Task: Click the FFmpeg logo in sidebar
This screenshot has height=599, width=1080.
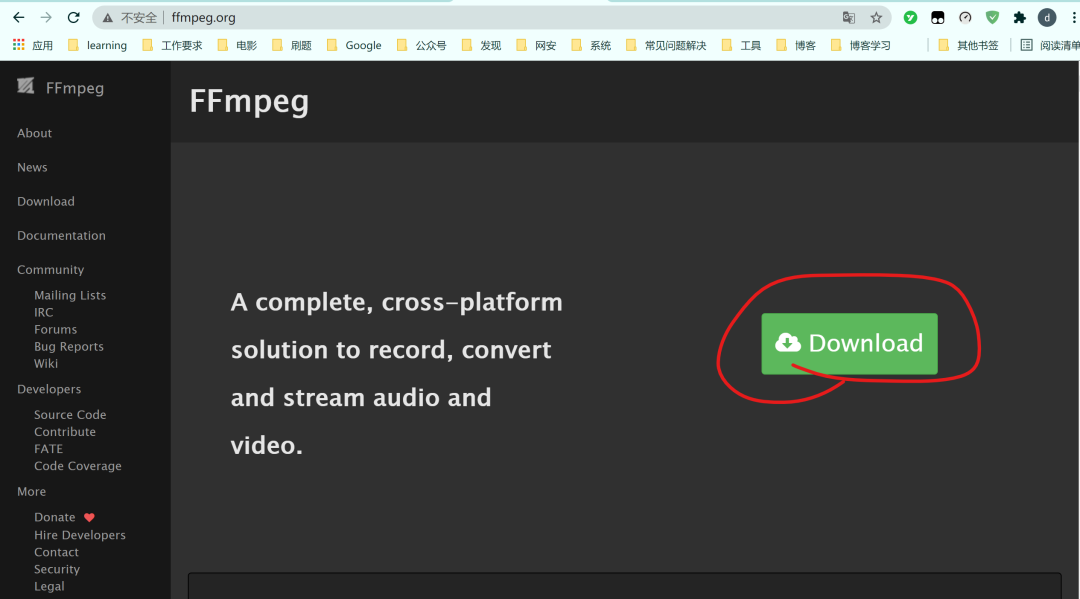Action: (25, 86)
